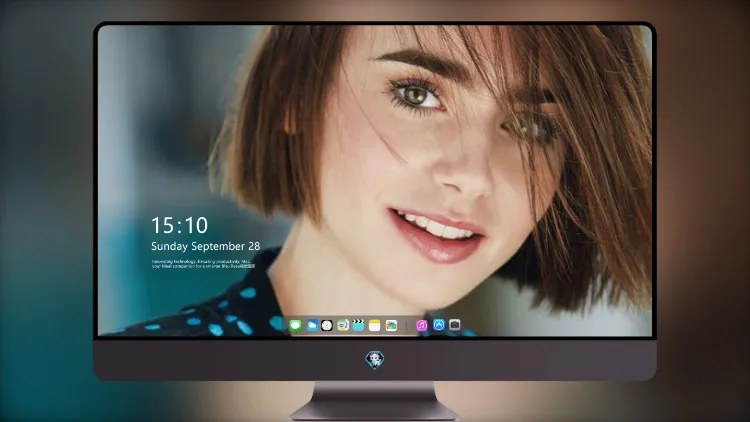The image size is (750, 422).
Task: Open the Photos gallery app in the dock
Action: (391, 326)
